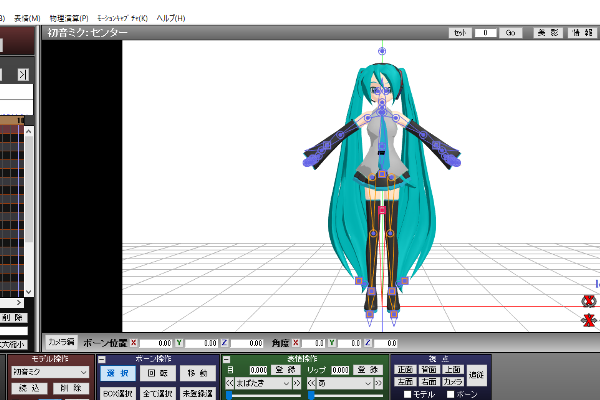Image resolution: width=600 pixels, height=400 pixels.
Task: Select the bone circle above the model's head
Action: 382,51
